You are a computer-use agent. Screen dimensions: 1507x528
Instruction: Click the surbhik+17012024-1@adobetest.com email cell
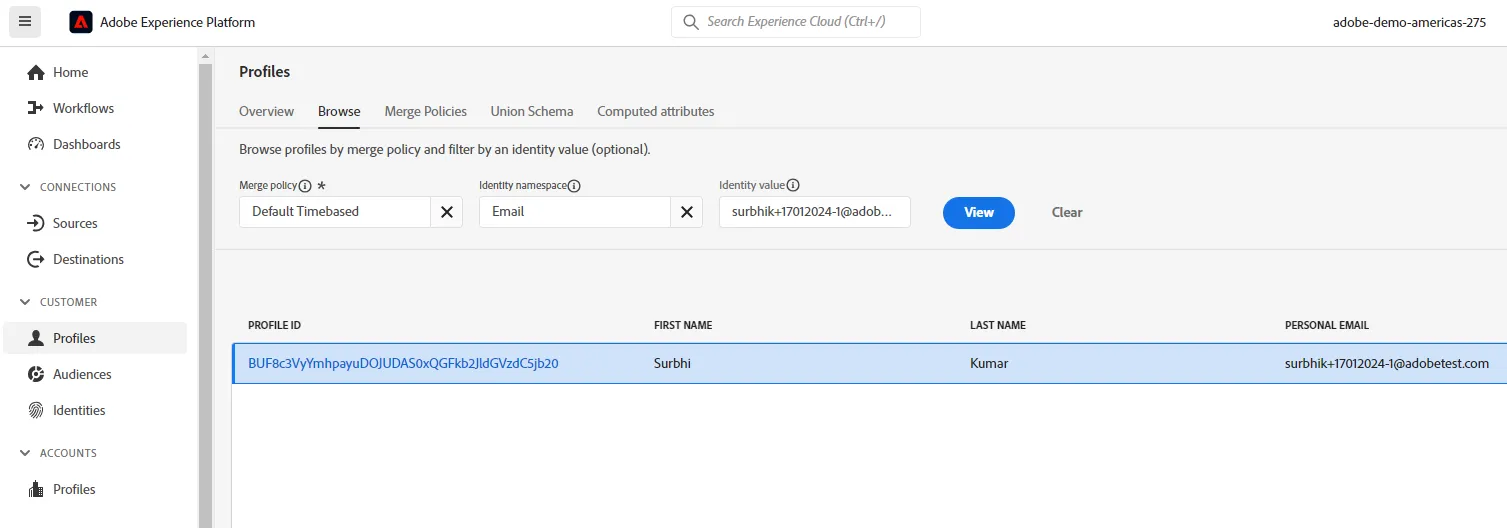pos(1387,363)
